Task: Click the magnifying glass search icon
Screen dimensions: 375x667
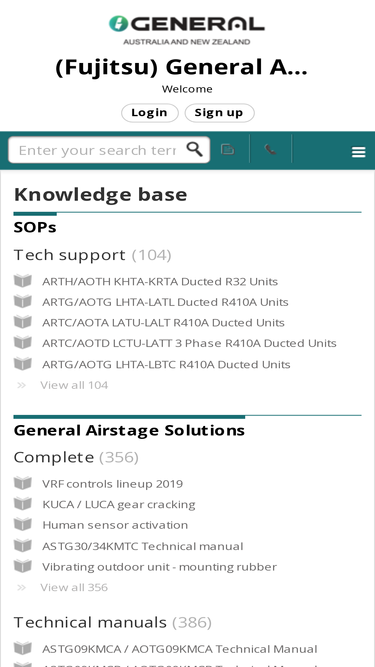Action: 195,149
